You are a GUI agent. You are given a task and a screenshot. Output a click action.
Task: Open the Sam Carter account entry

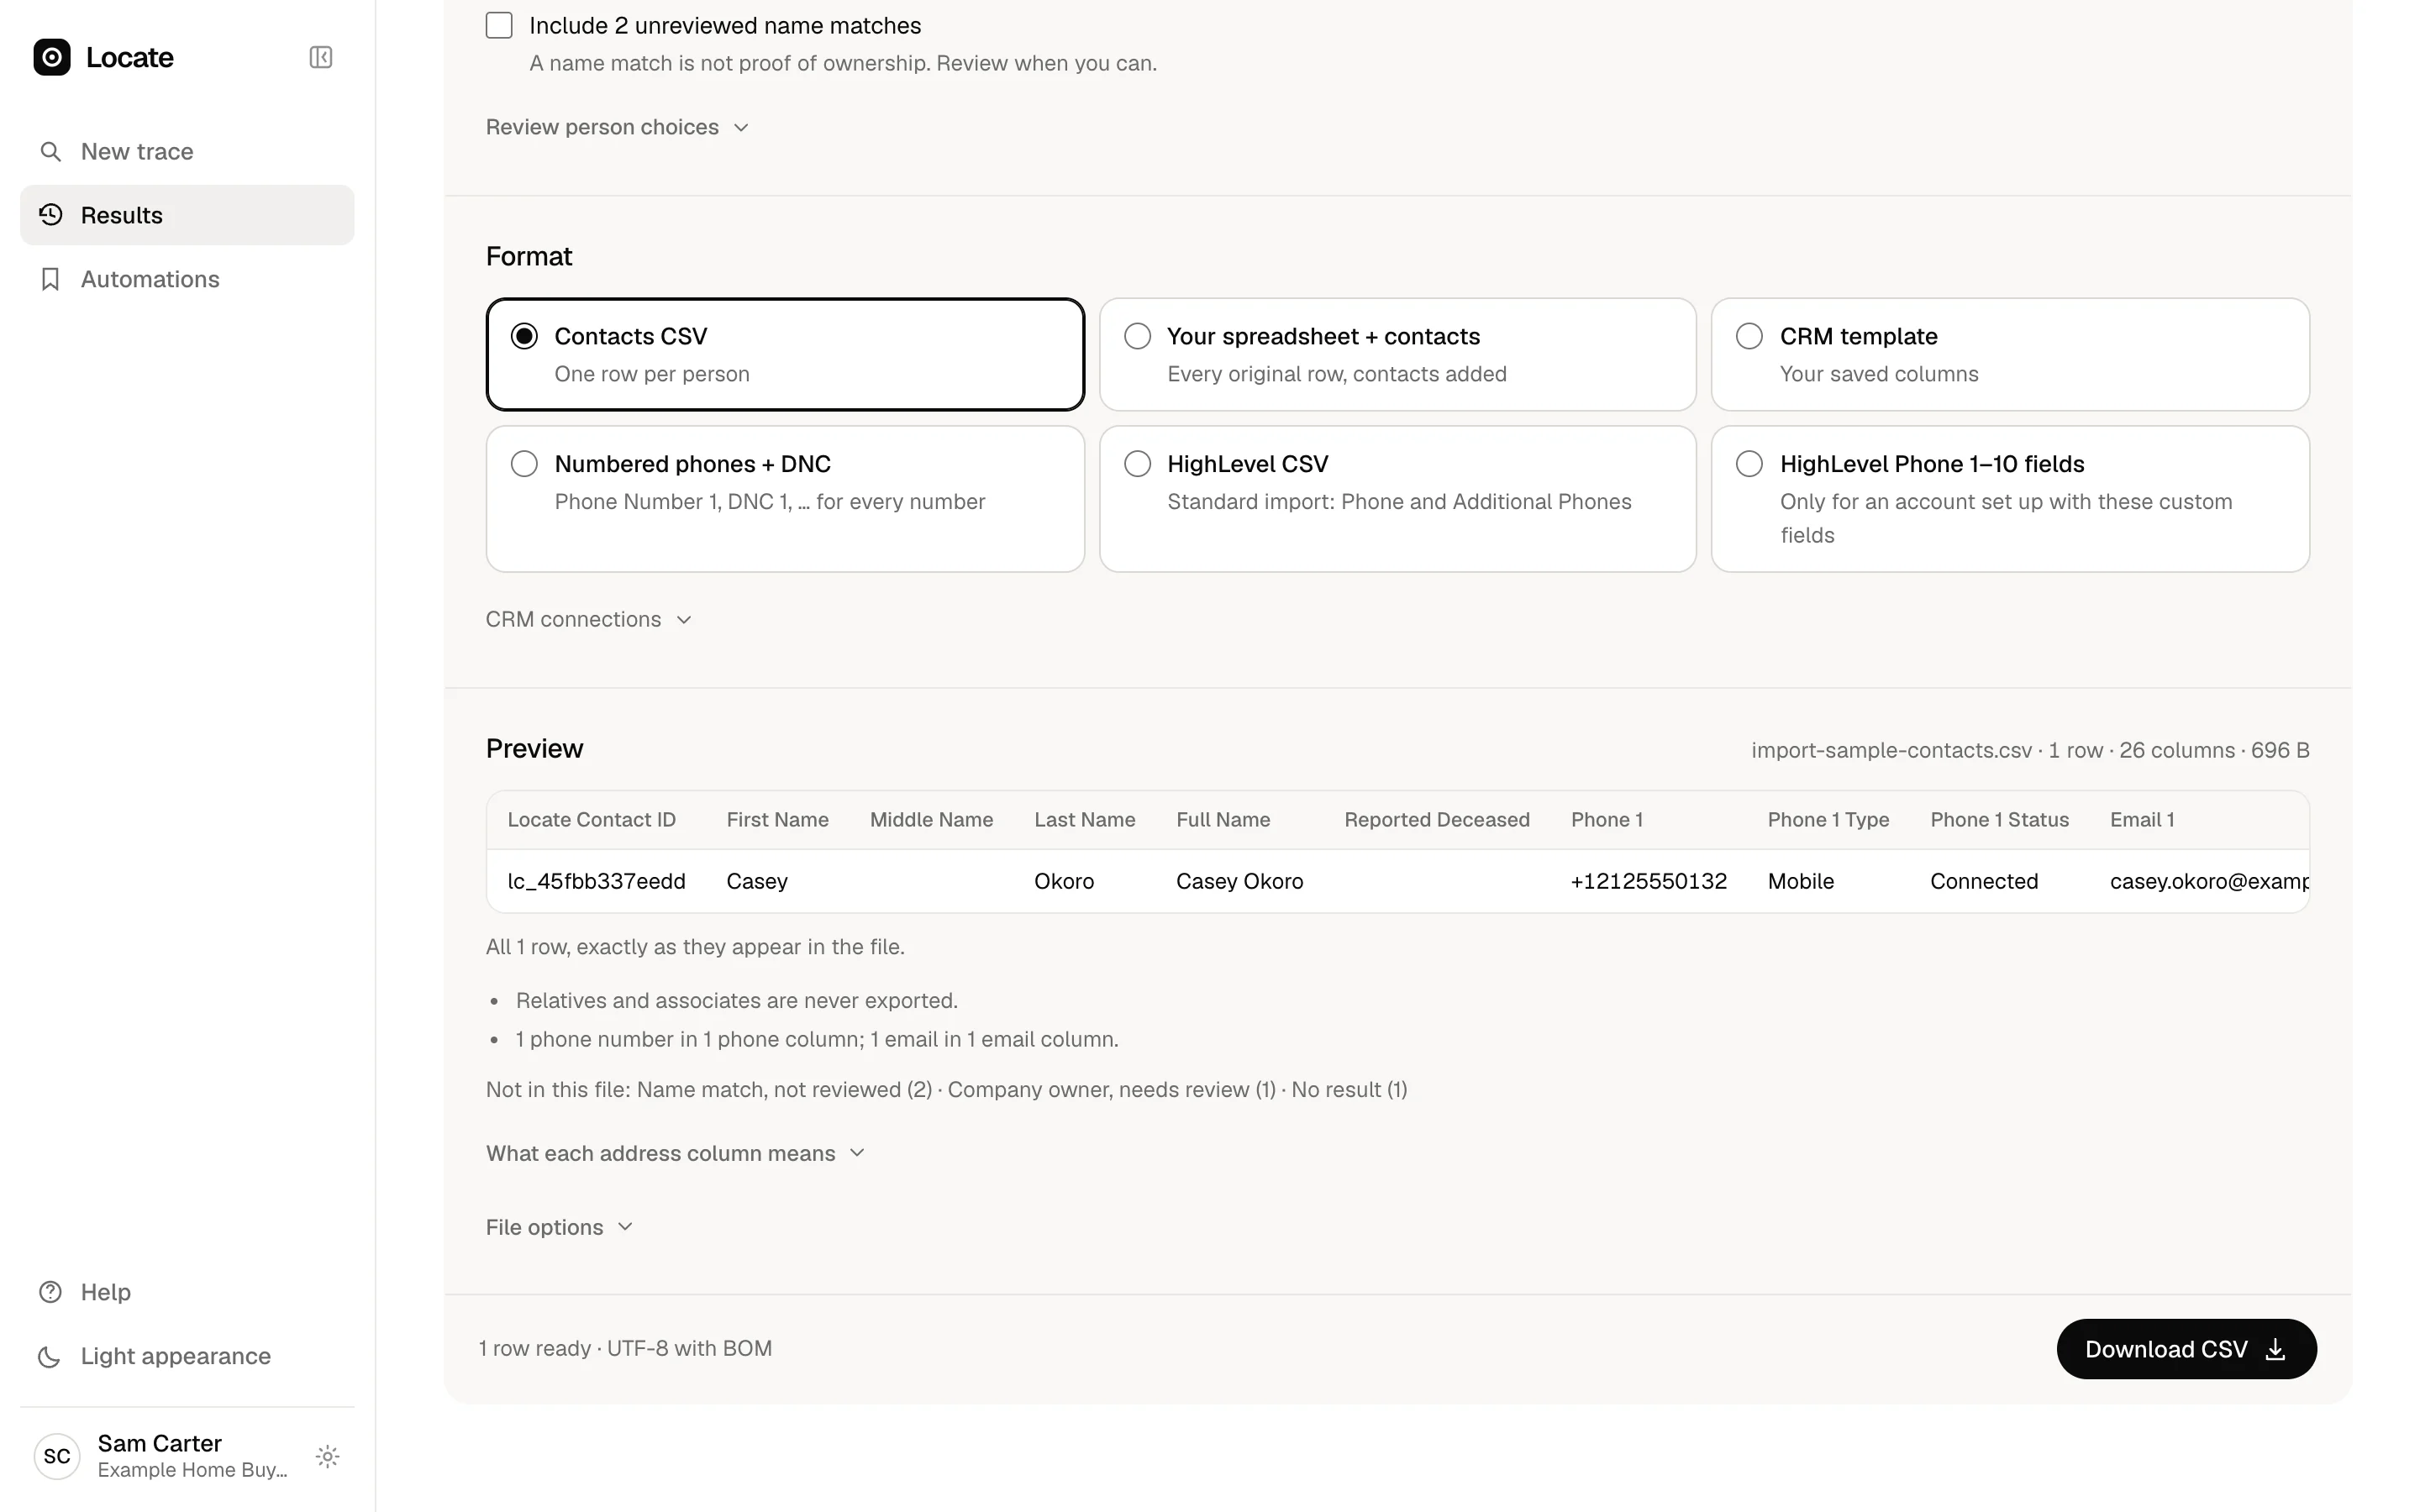165,1456
